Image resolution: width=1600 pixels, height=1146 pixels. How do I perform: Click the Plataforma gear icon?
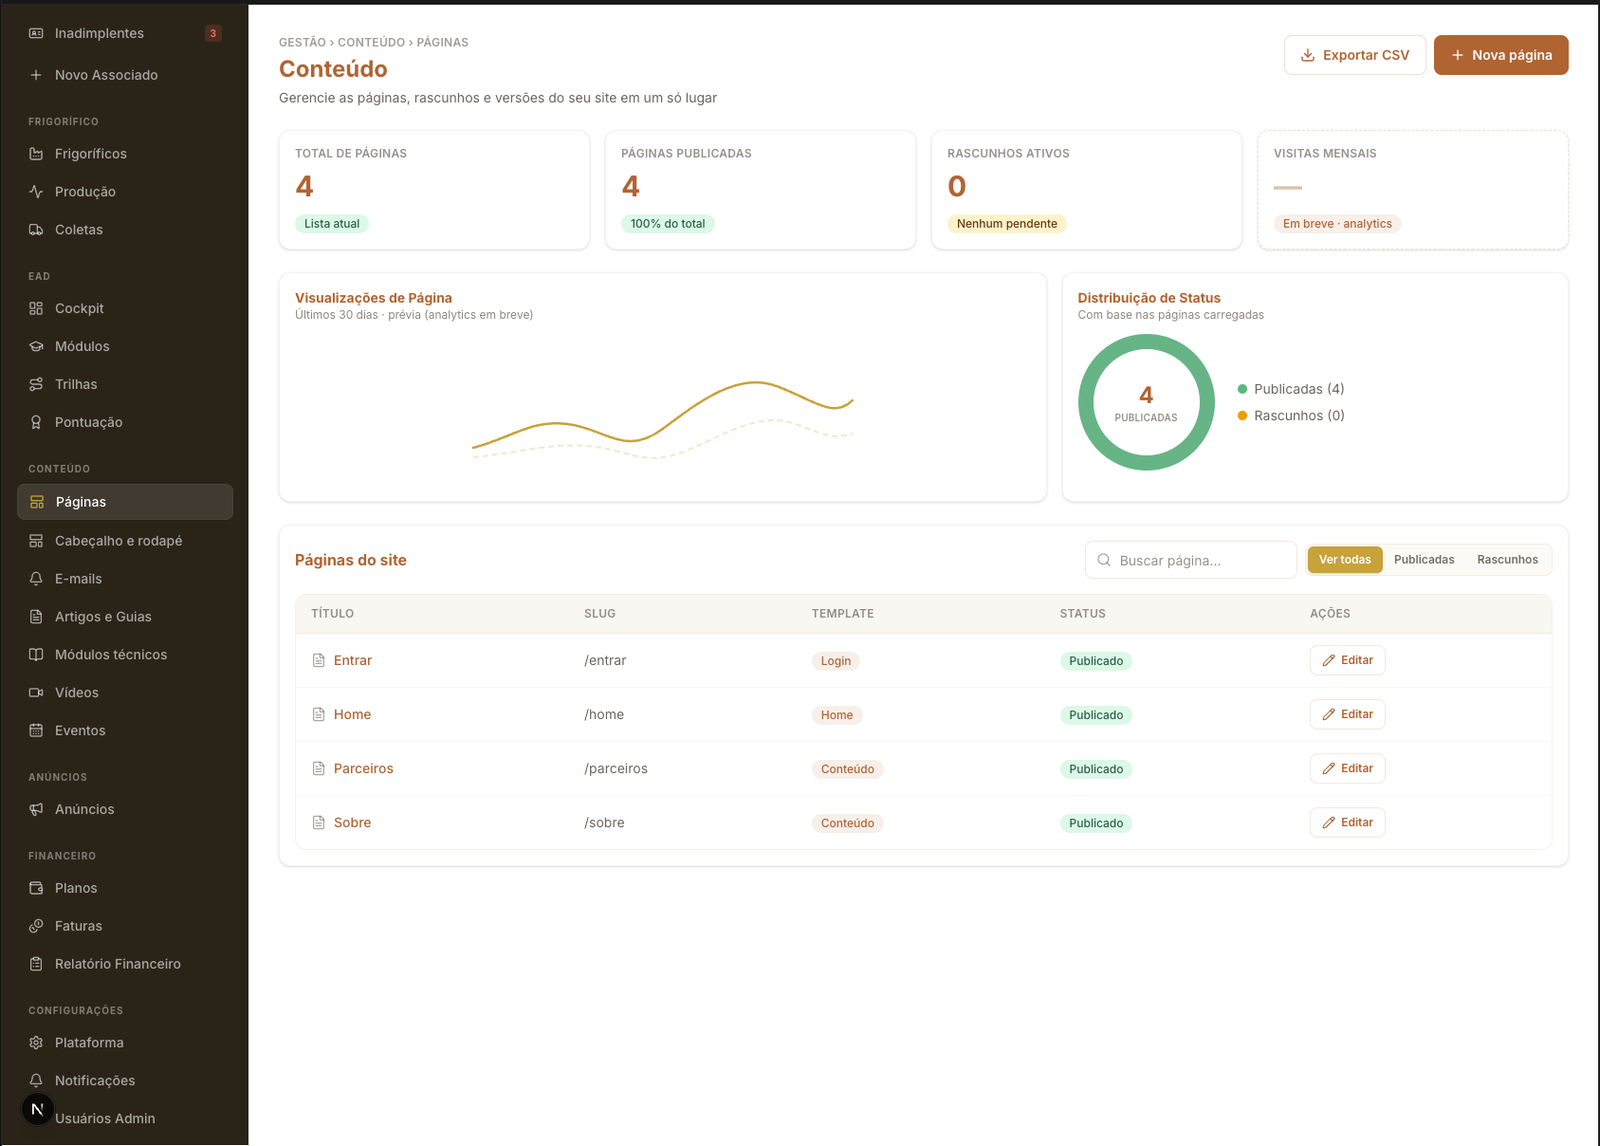[36, 1043]
